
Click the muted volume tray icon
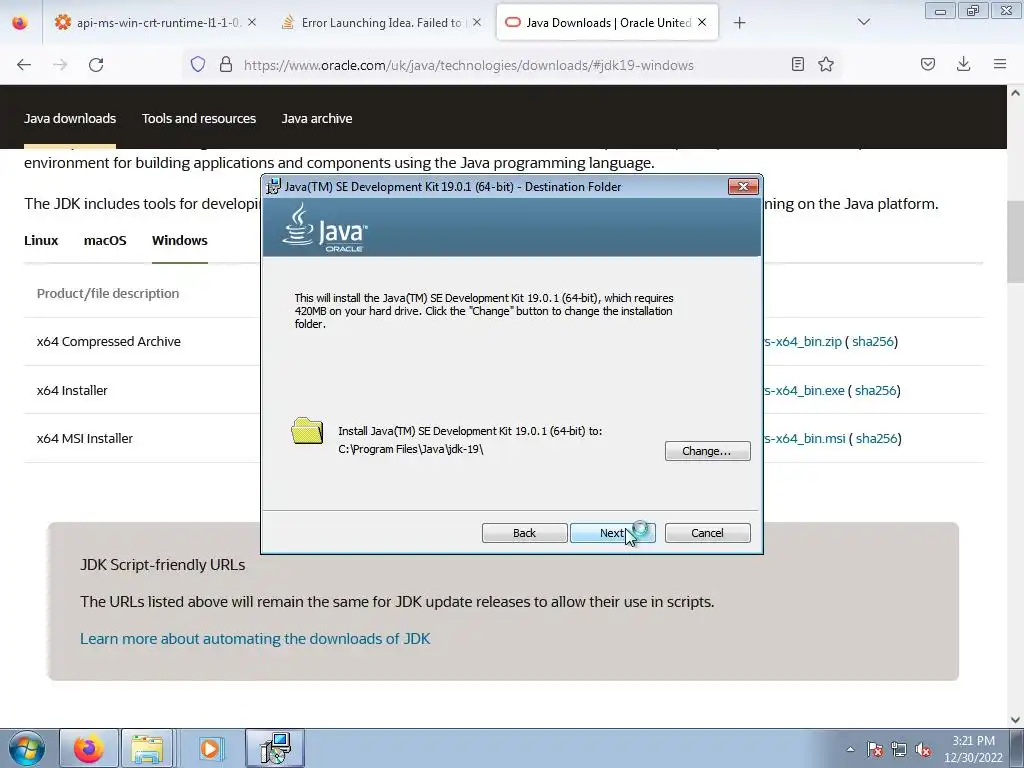[923, 749]
